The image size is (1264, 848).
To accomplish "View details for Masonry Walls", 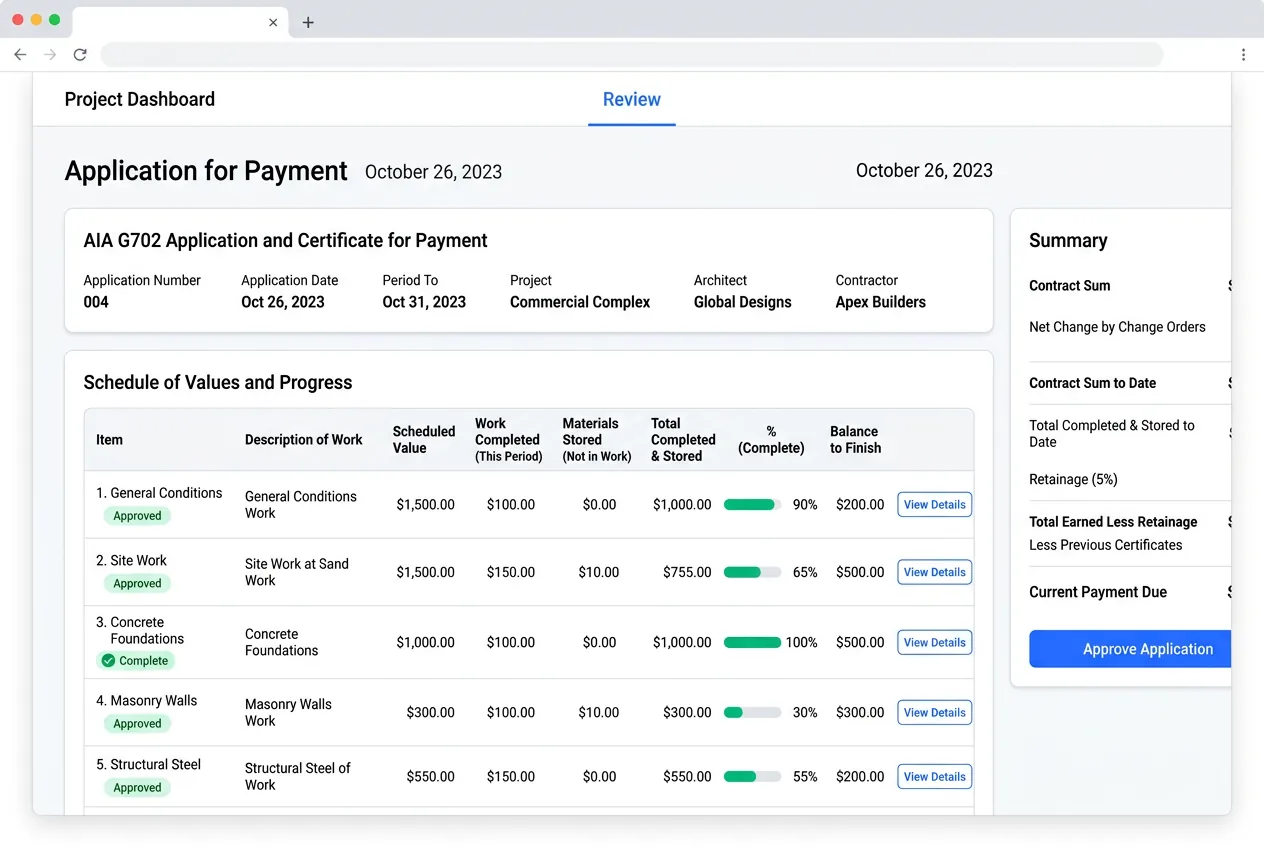I will (x=934, y=712).
